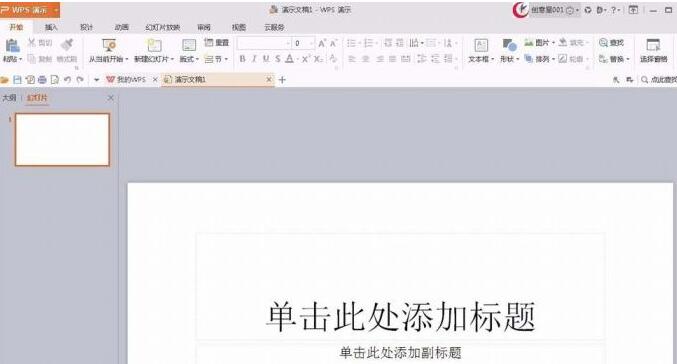Expand the Picture (图片) dropdown
Image resolution: width=677 pixels, height=364 pixels.
coord(553,43)
